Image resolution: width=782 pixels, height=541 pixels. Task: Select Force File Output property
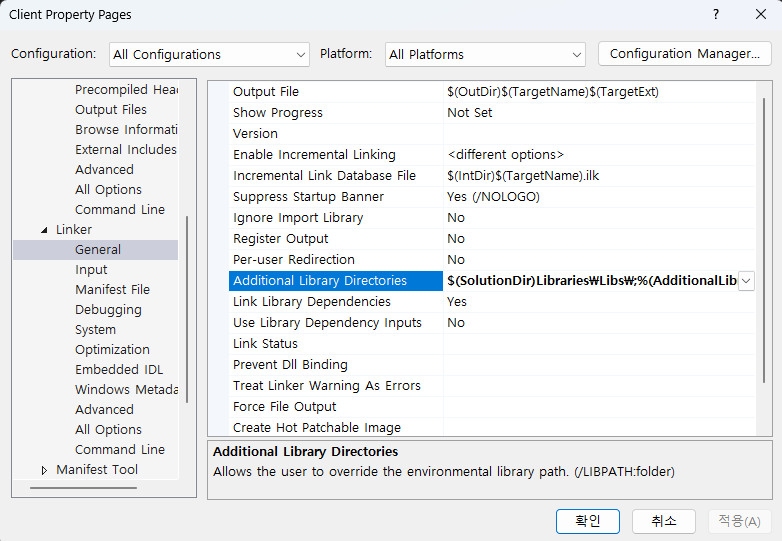click(x=284, y=406)
